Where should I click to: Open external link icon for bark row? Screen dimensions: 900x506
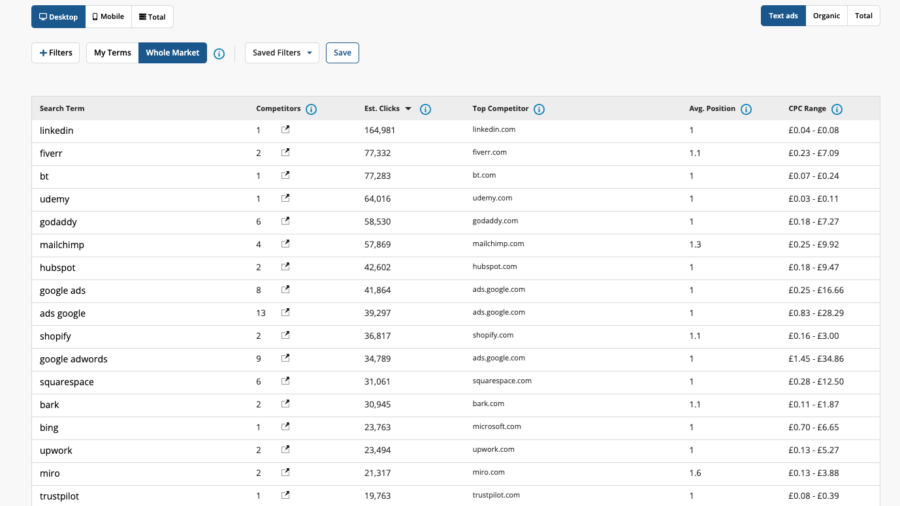pos(285,404)
